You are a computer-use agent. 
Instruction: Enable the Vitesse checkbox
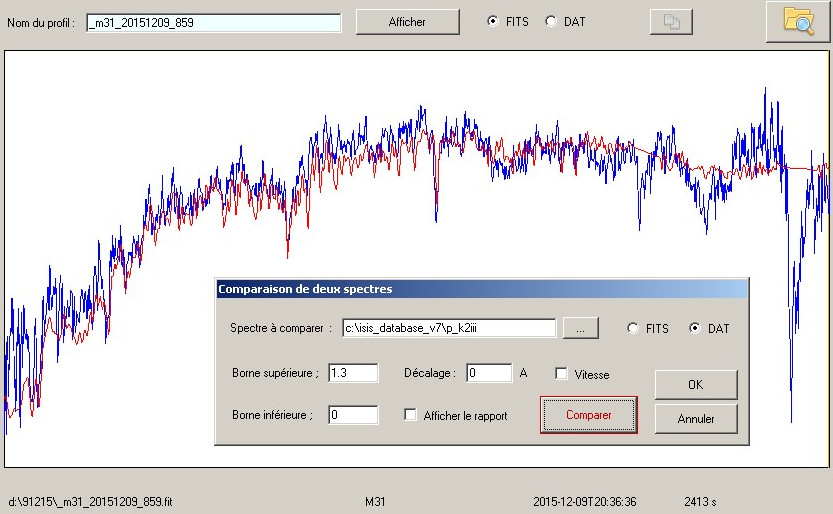click(561, 374)
